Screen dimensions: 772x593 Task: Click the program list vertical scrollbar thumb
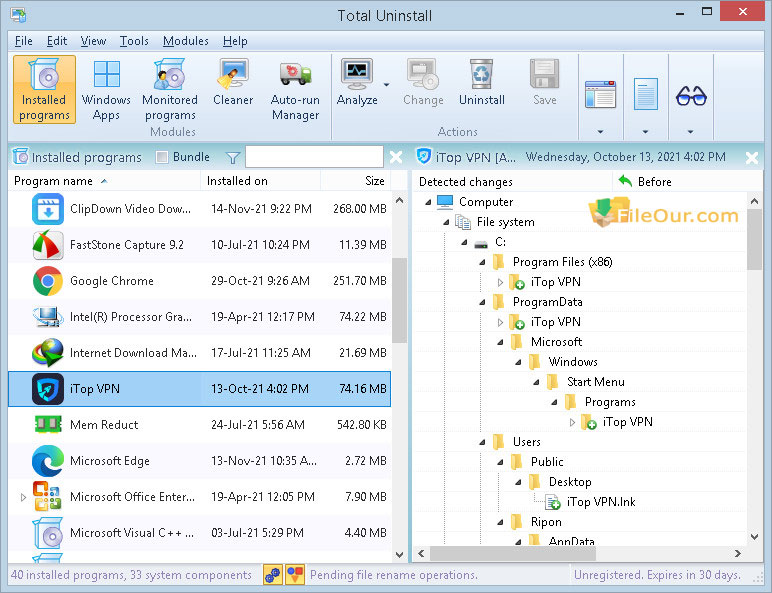pyautogui.click(x=399, y=300)
